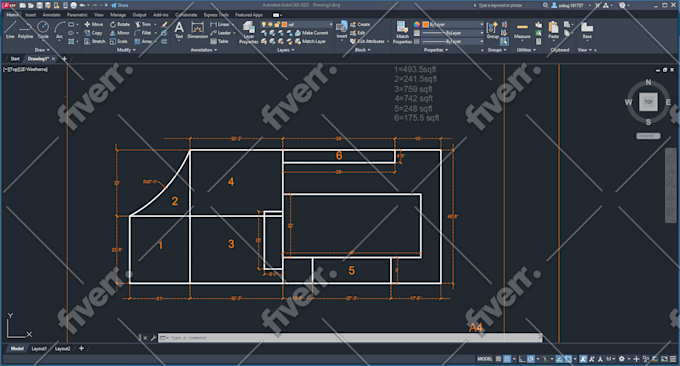Click the Base view button
Viewport: 680px width, 366px height.
click(587, 30)
